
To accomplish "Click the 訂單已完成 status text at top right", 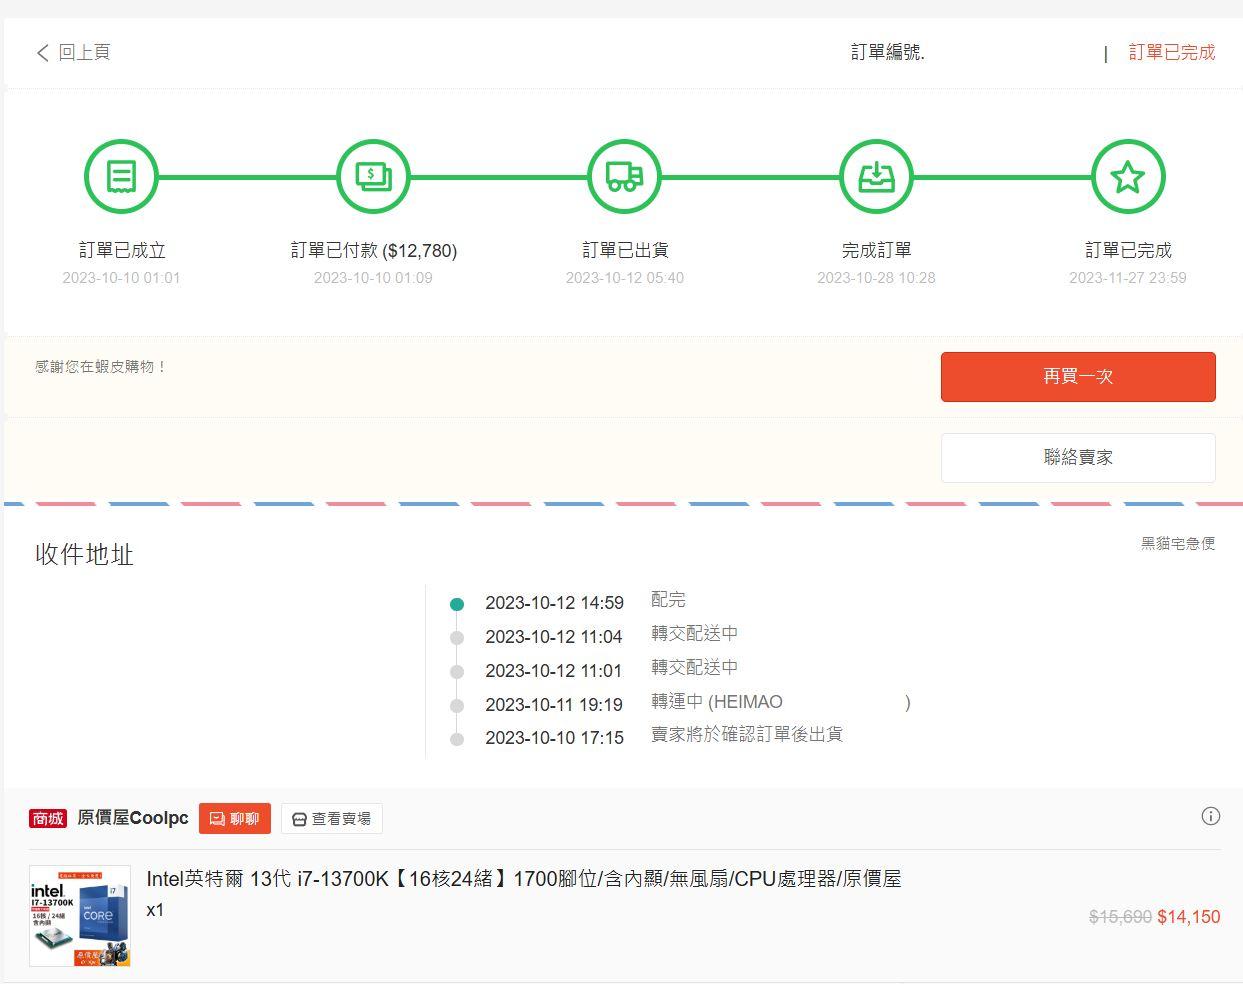I will pos(1171,52).
